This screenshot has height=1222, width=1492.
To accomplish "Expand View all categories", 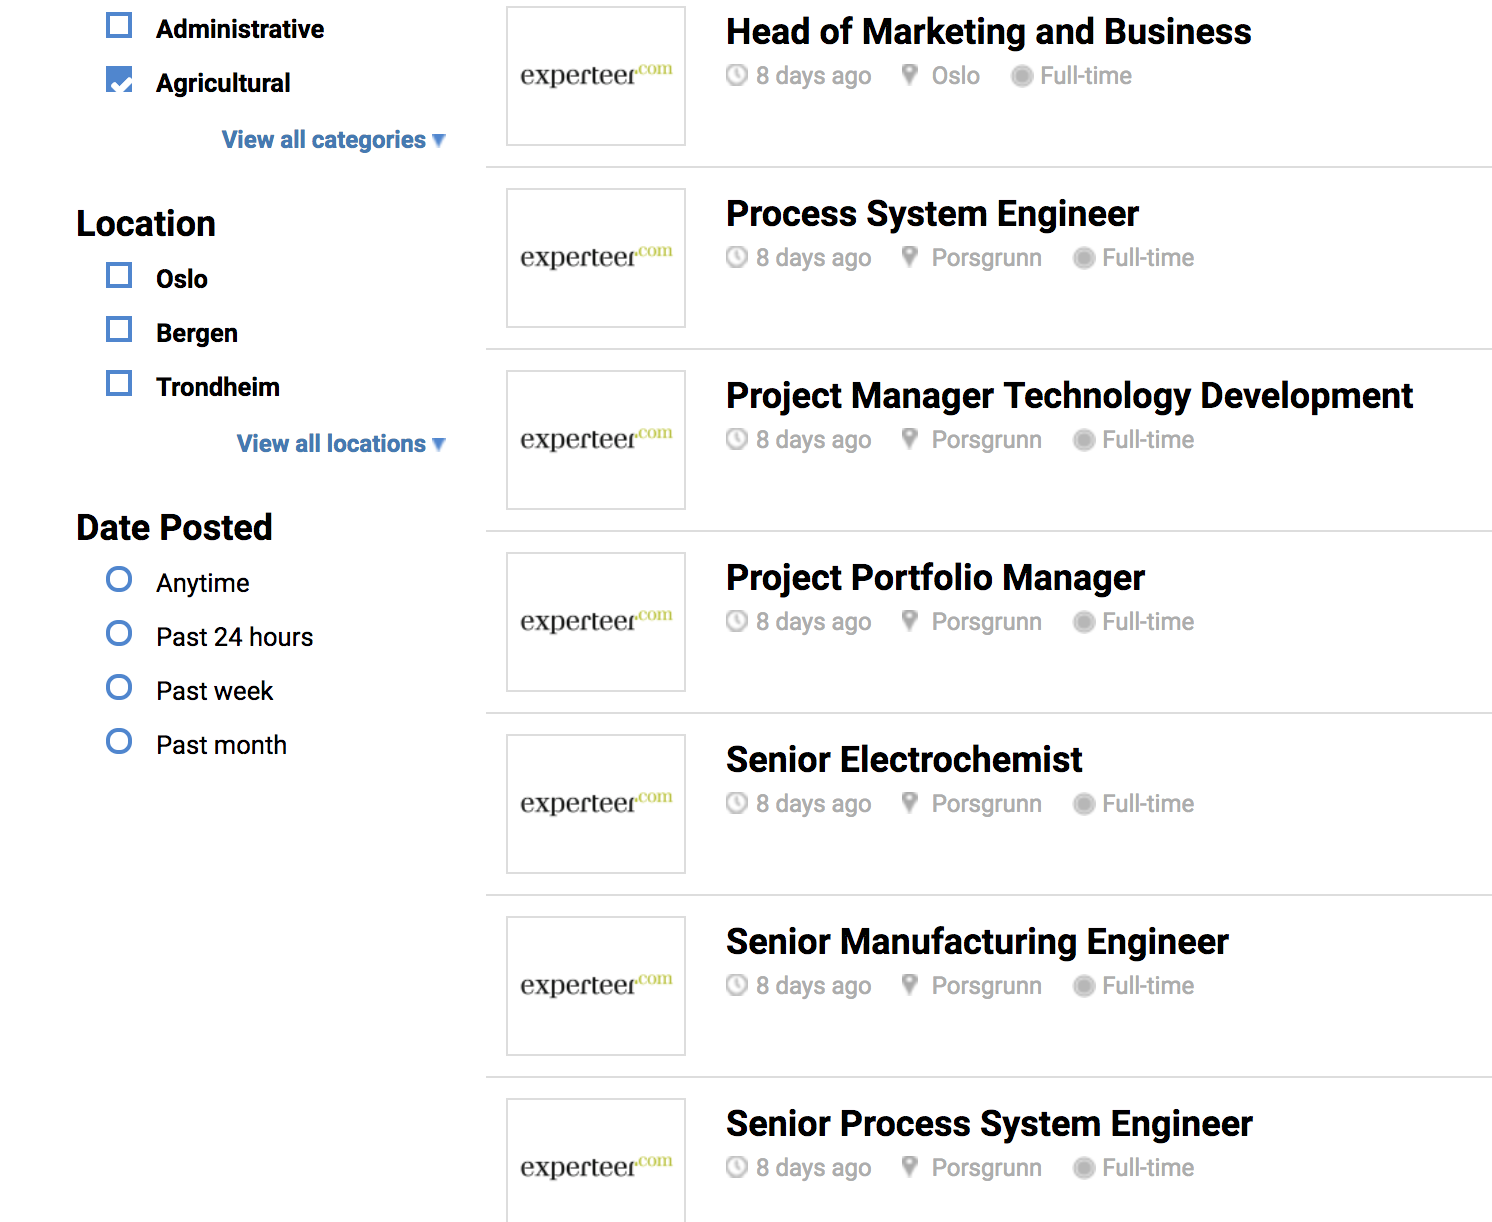I will [x=334, y=140].
